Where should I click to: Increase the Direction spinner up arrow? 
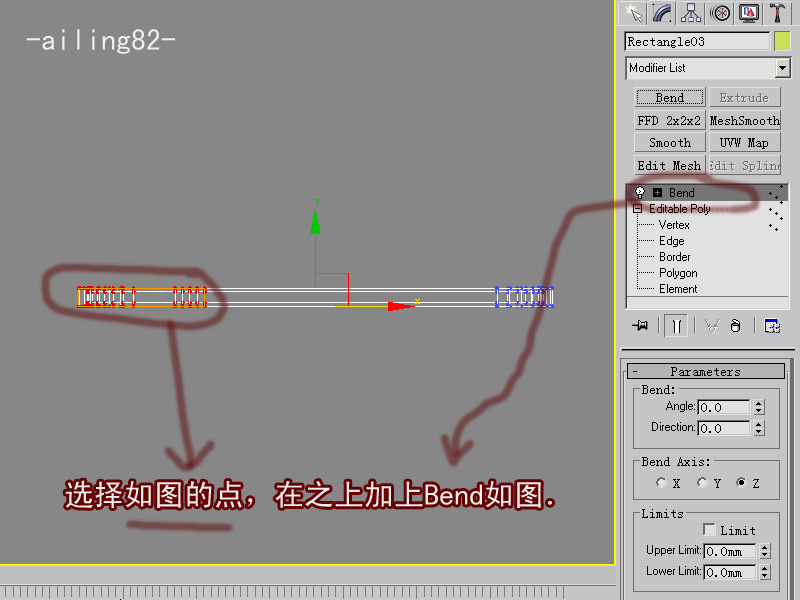tap(759, 424)
